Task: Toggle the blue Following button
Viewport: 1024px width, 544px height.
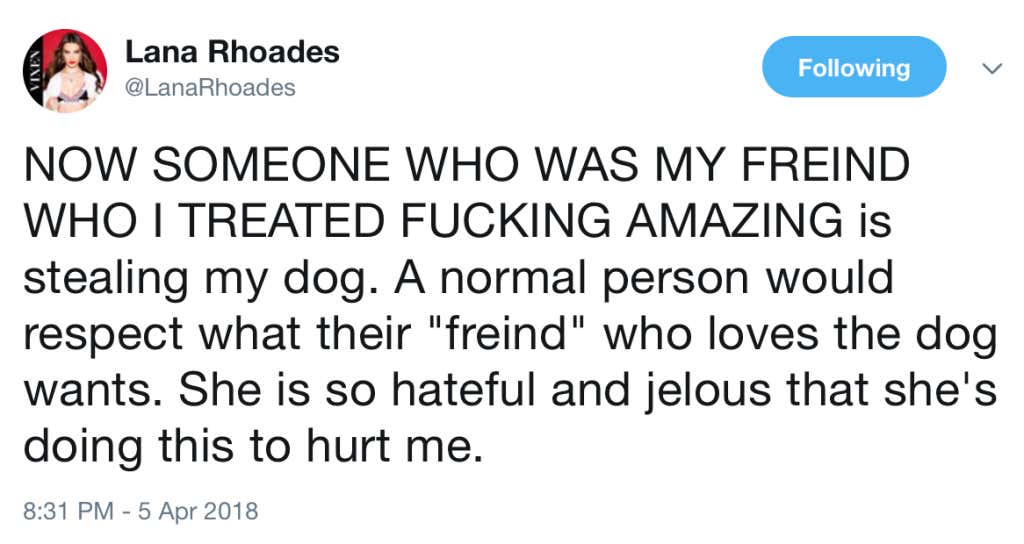Action: [854, 67]
